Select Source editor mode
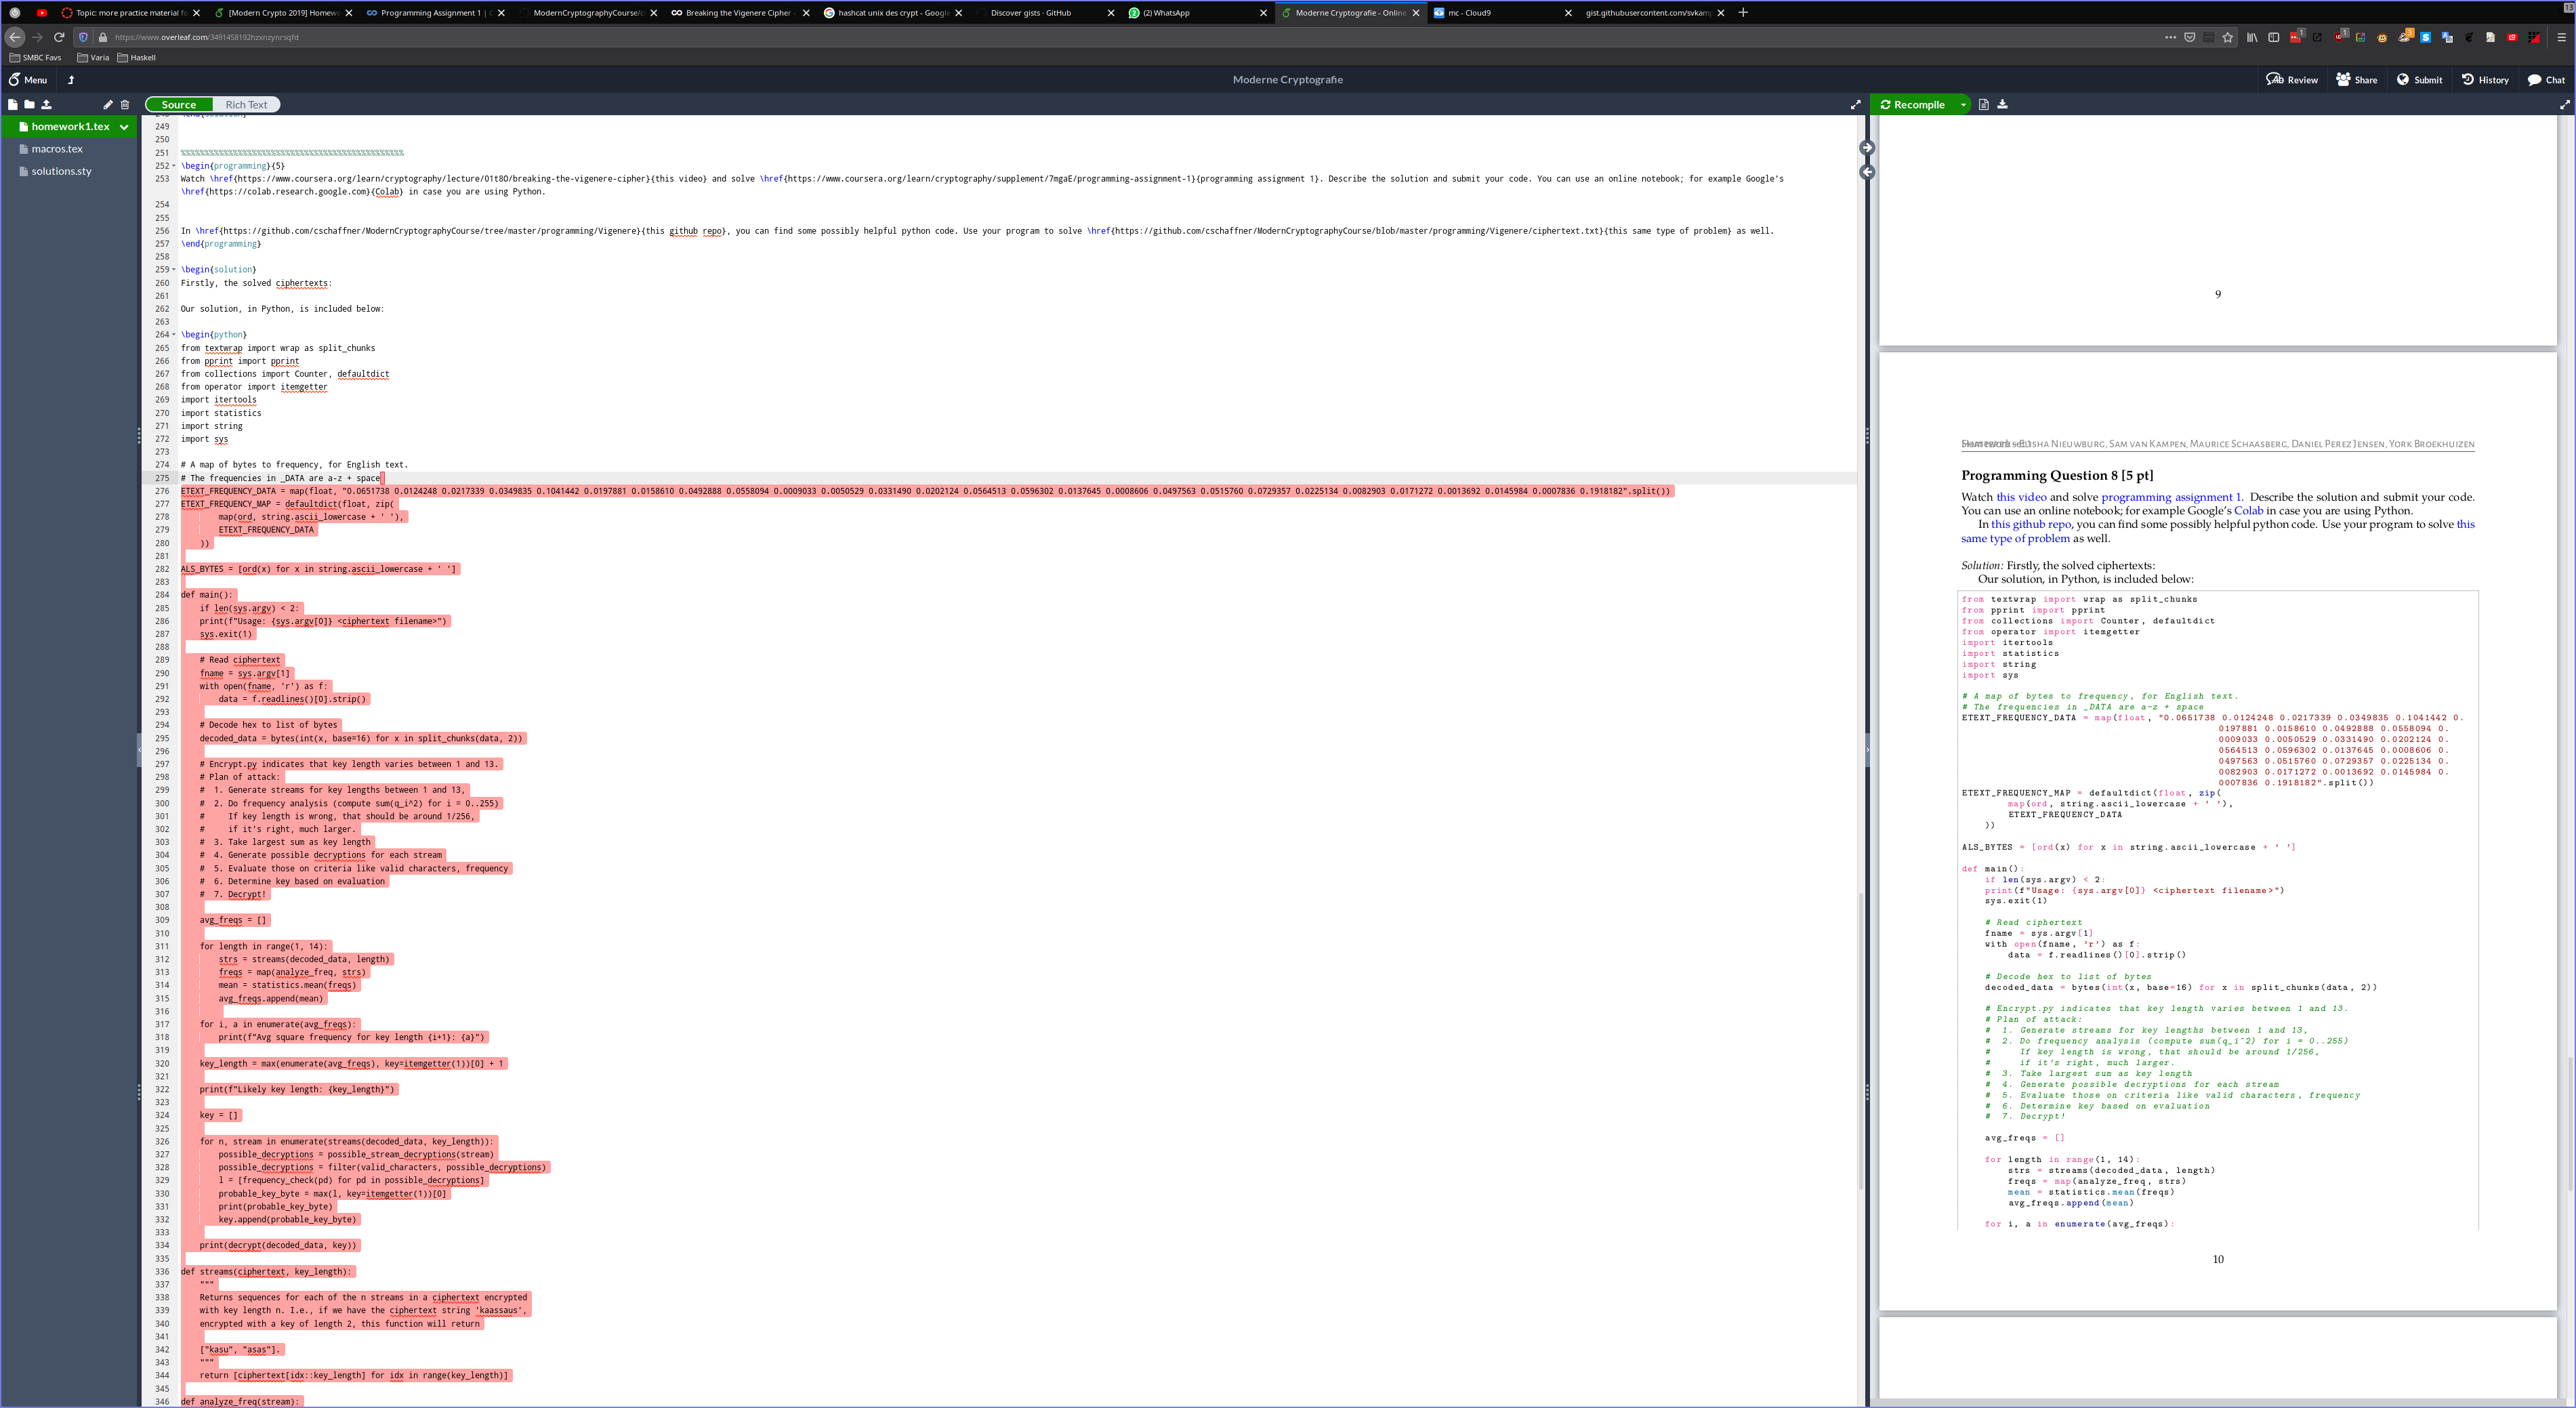The image size is (2576, 1408). (179, 104)
